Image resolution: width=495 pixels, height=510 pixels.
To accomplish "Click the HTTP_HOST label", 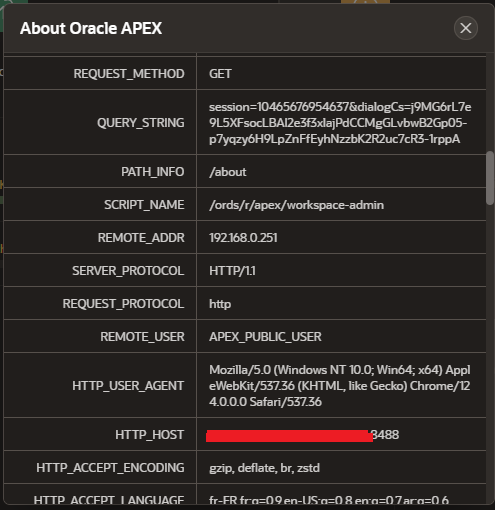I will click(150, 435).
